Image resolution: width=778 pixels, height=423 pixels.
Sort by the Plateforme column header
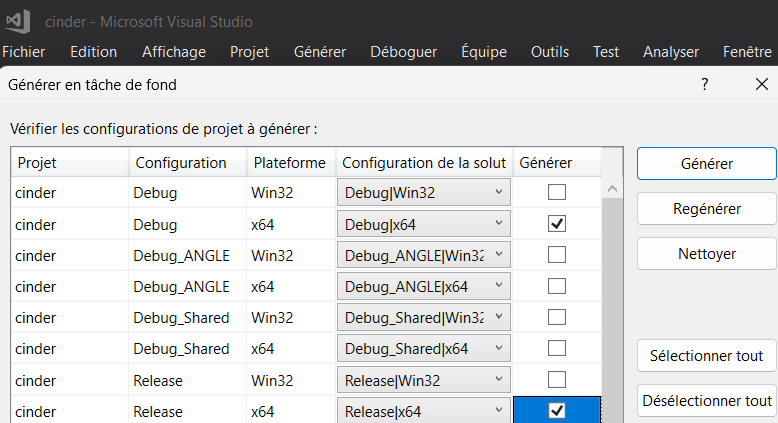pyautogui.click(x=291, y=163)
